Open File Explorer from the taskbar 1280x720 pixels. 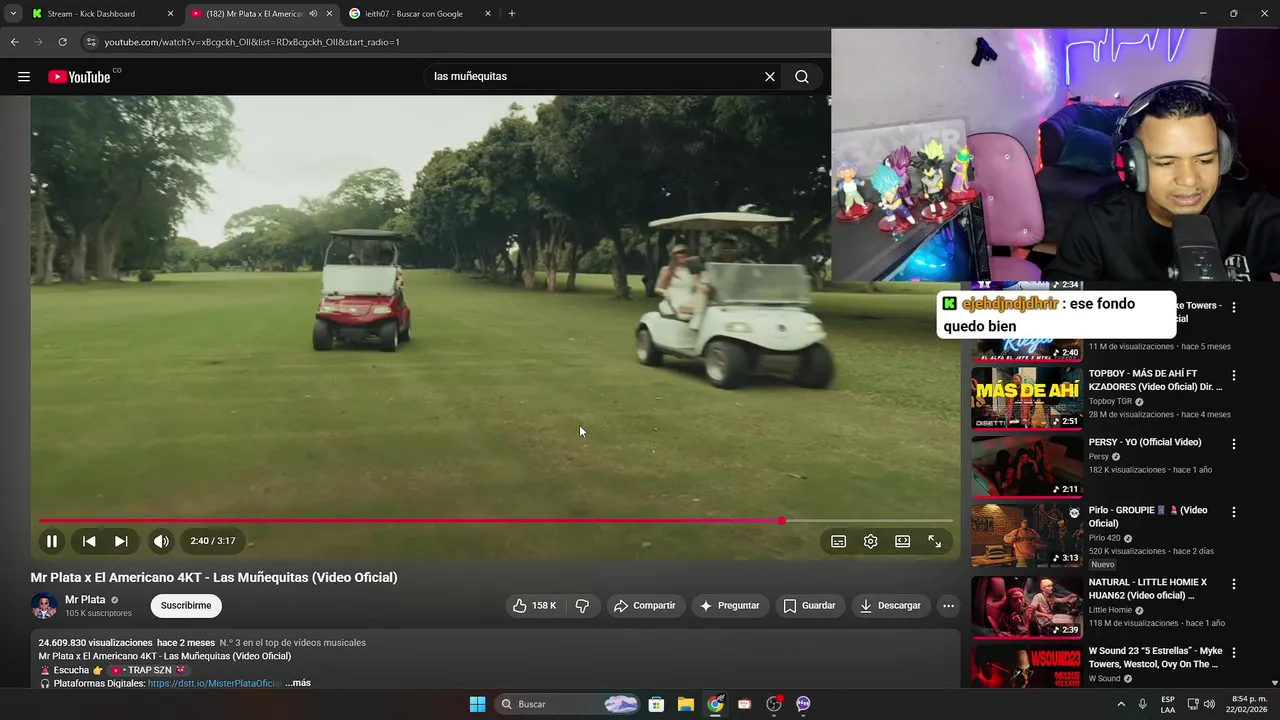(x=686, y=704)
